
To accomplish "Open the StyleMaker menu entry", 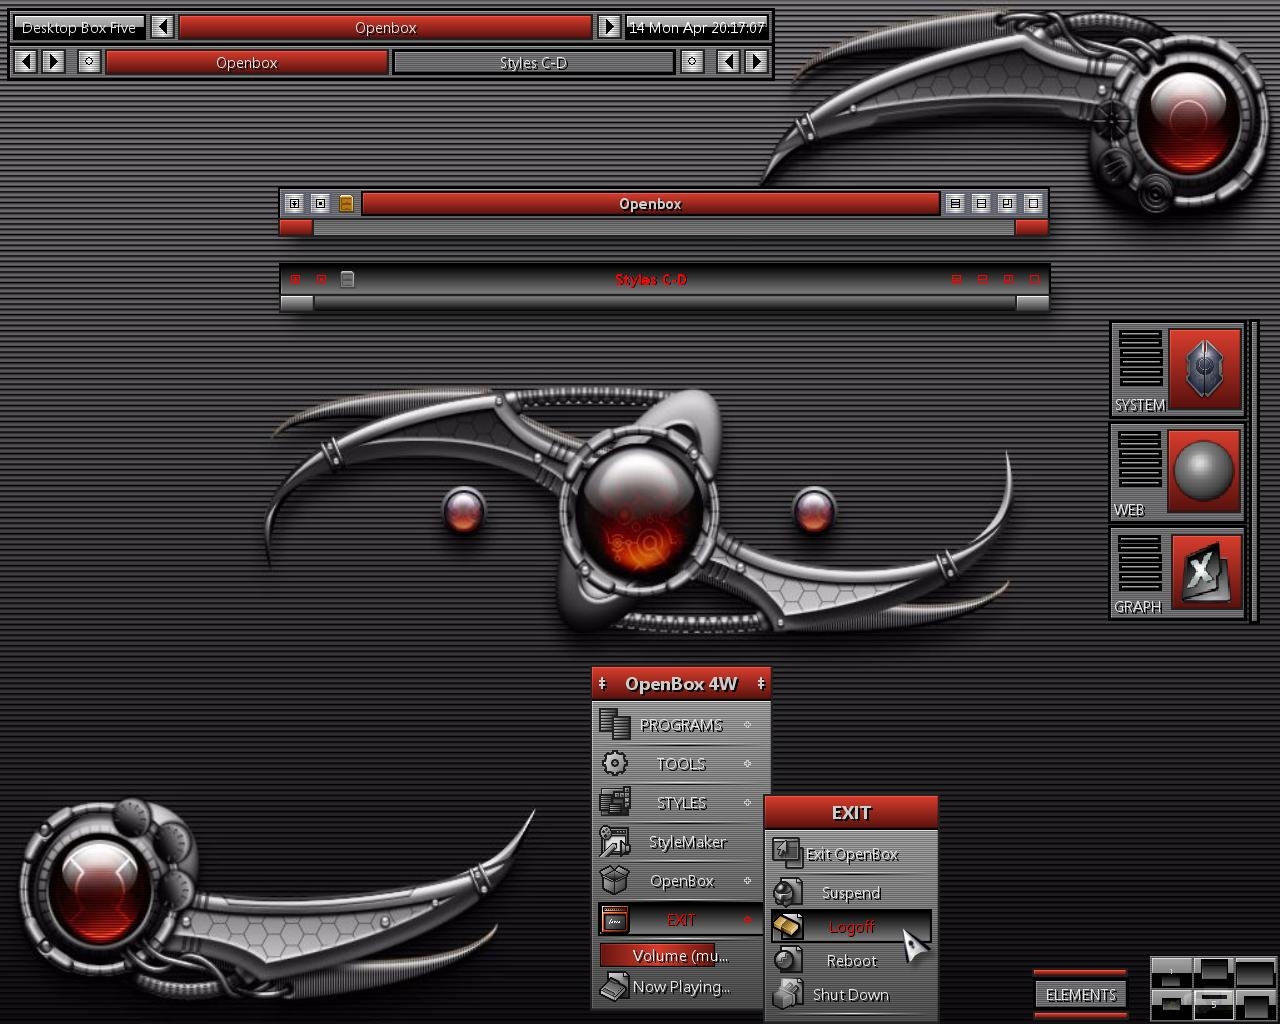I will point(681,842).
